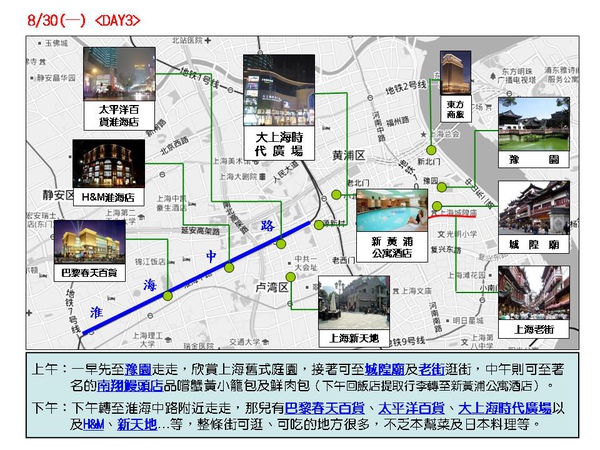Click the 新黃浦公寓酒店 caption label
This screenshot has height=450, width=600.
392,247
